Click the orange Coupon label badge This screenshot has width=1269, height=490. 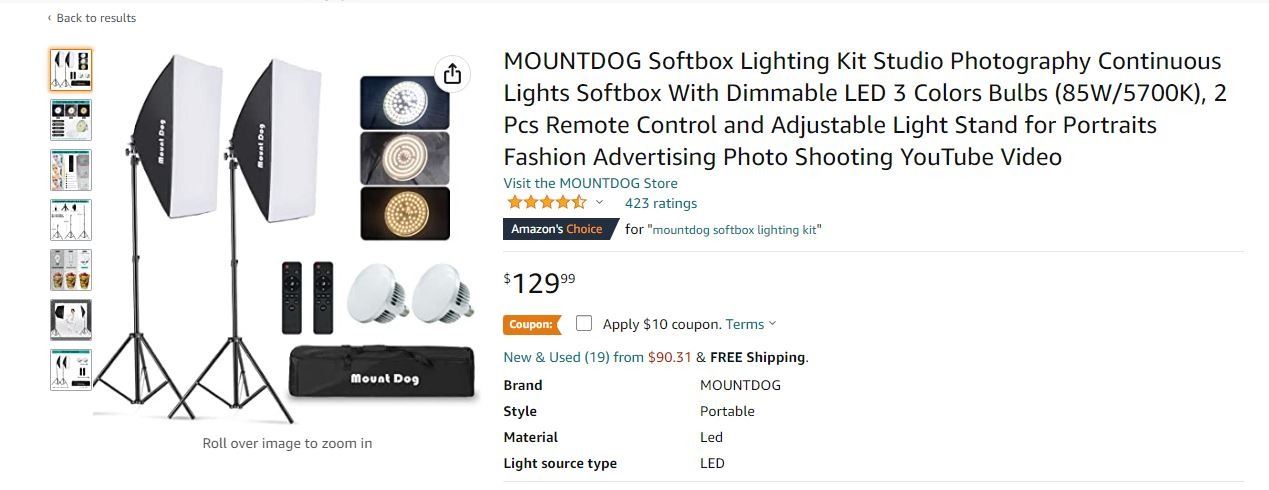click(531, 324)
